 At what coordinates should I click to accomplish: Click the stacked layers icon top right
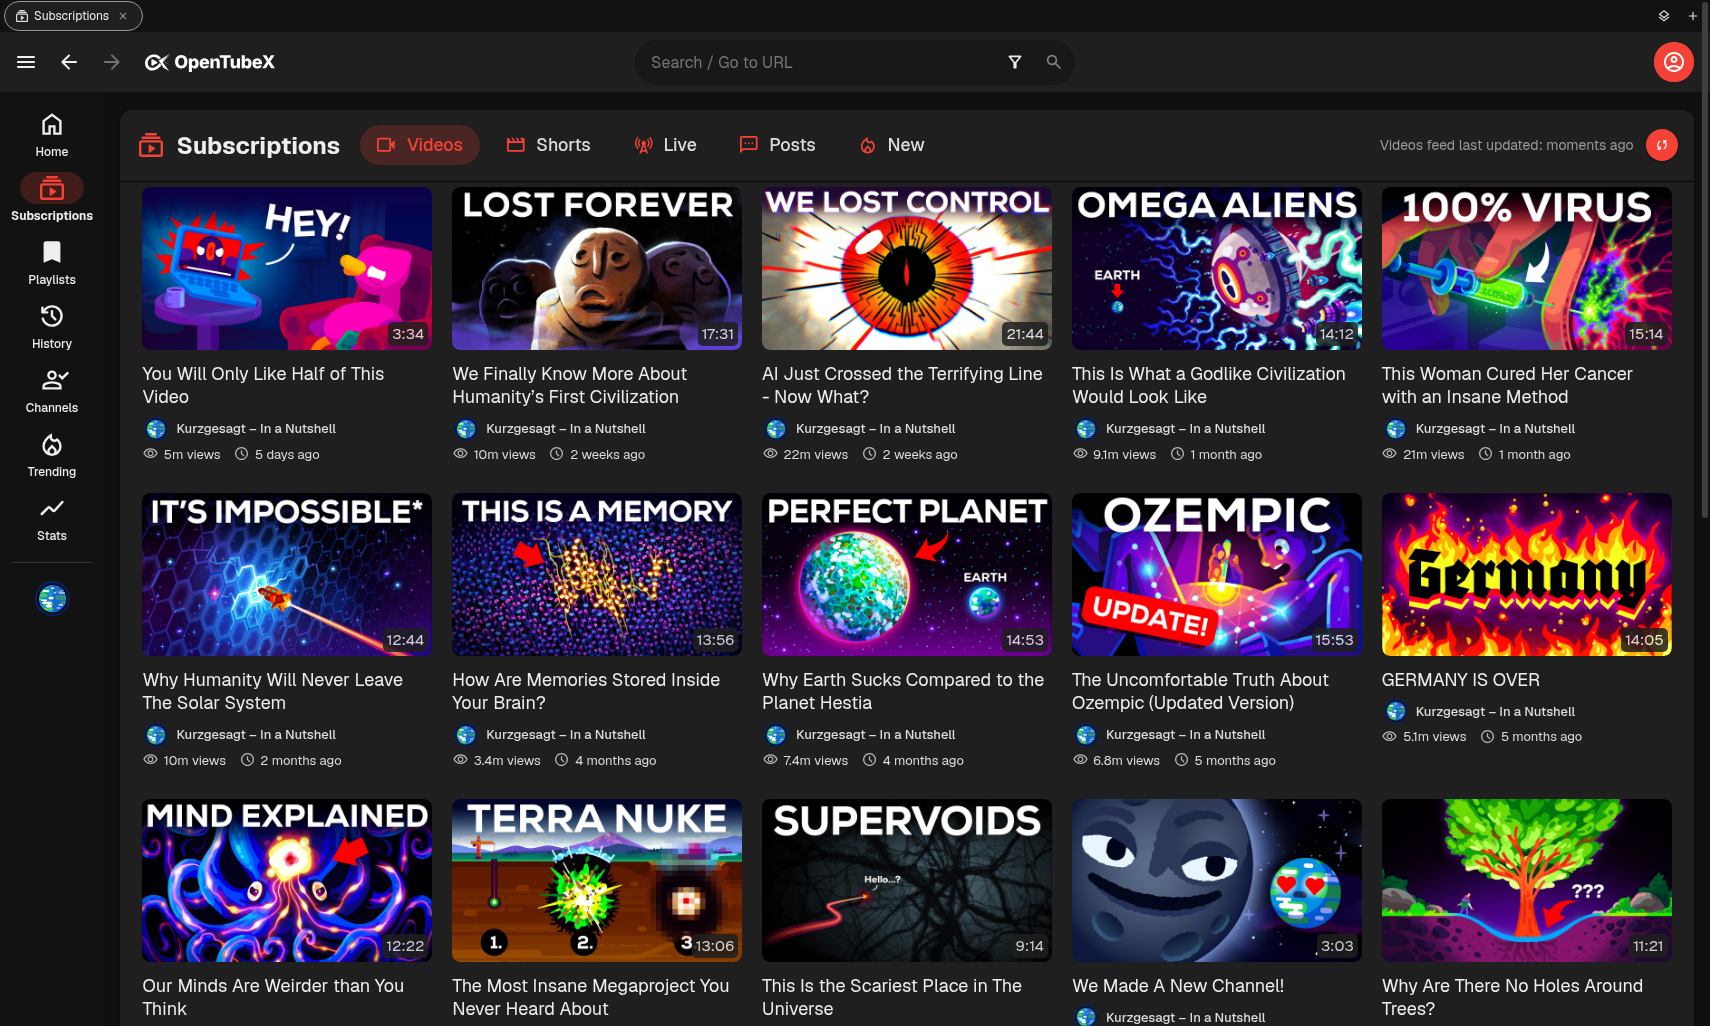point(1664,16)
